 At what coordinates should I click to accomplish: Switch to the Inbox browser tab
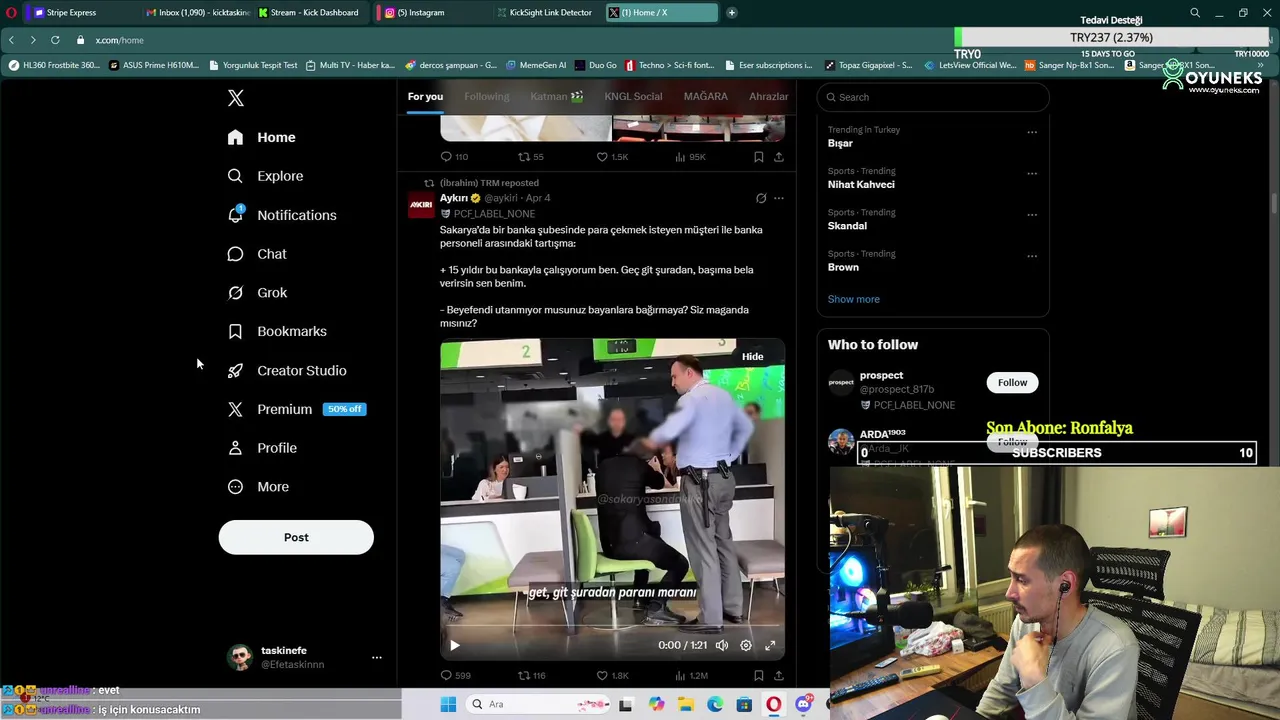(197, 12)
